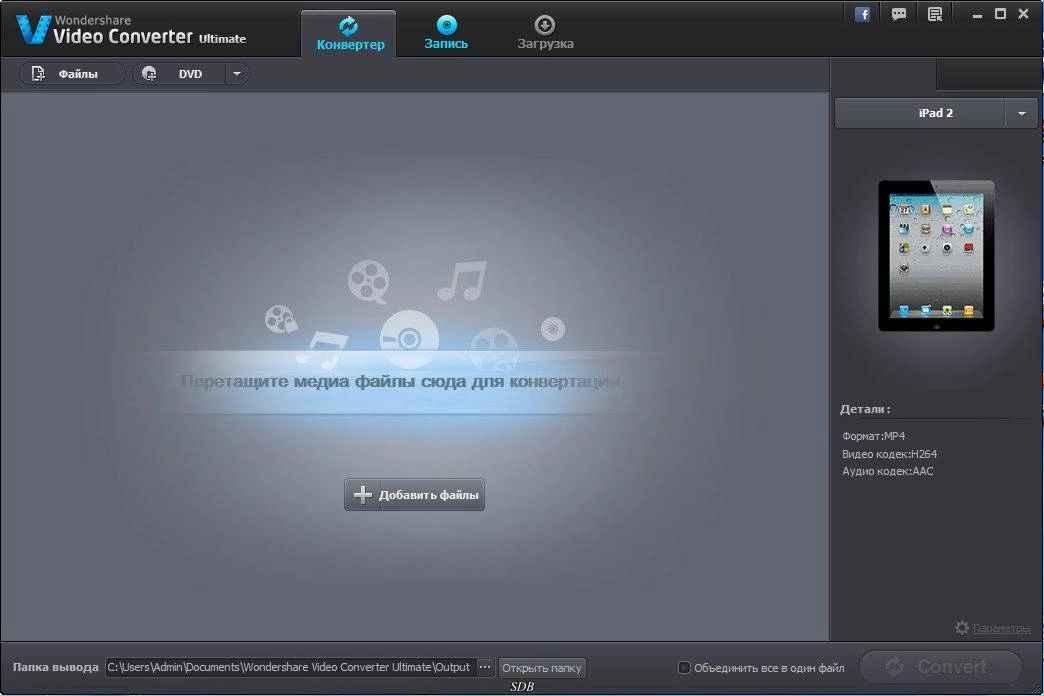Screen dimensions: 1044x696
Task: Open the feedback chat bubble icon
Action: (899, 14)
